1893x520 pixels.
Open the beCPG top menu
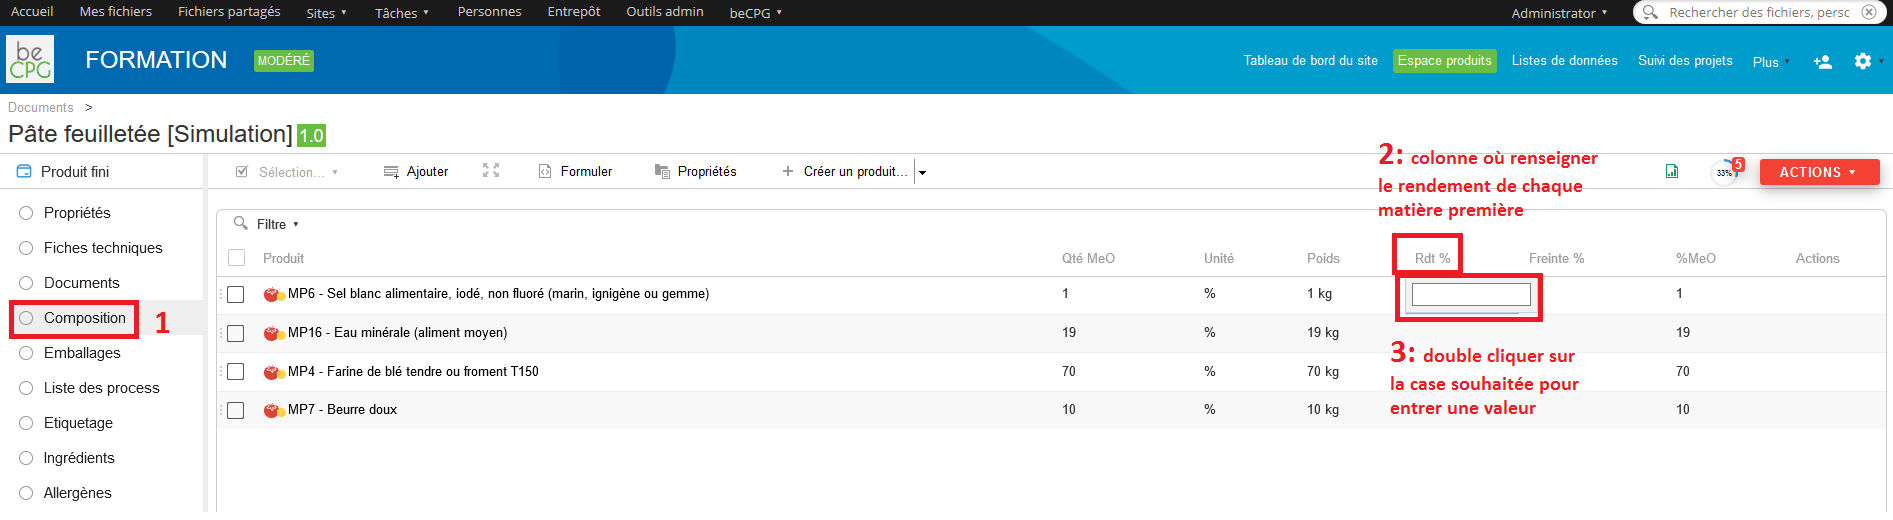(755, 13)
